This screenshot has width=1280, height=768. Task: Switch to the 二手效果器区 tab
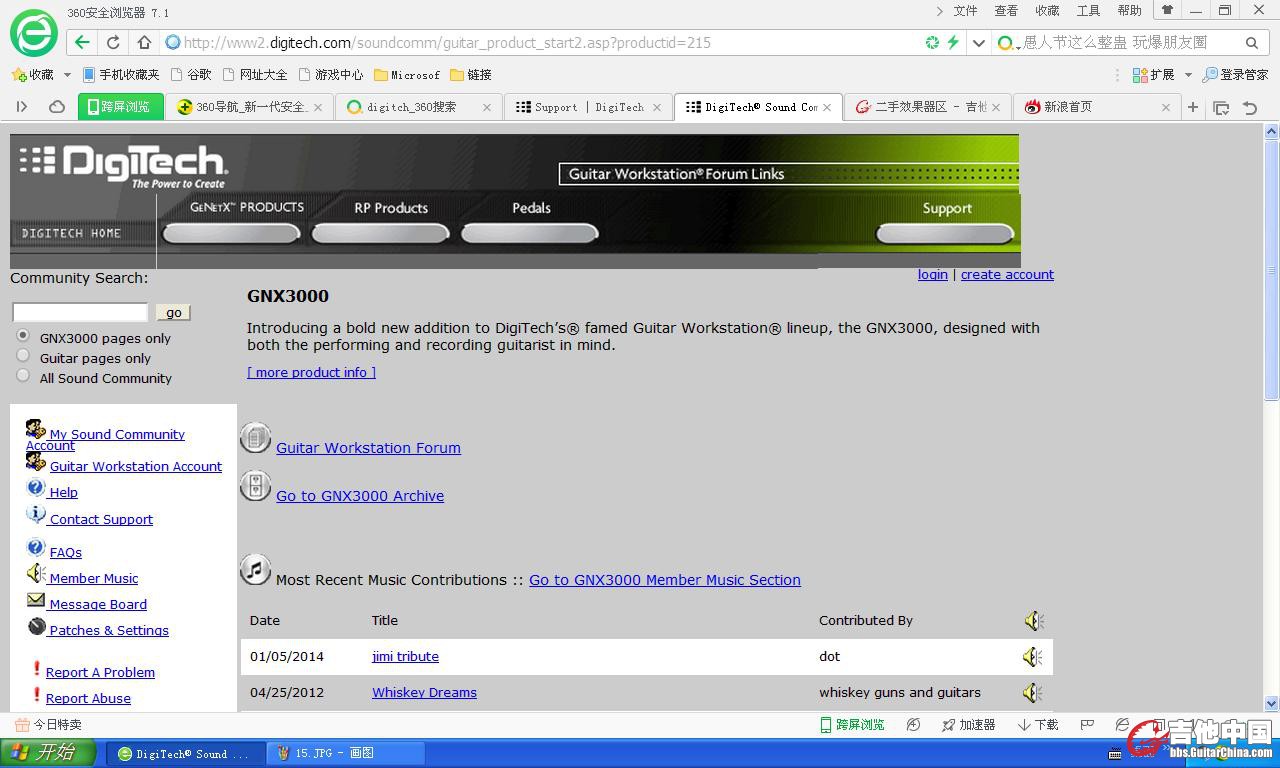[x=927, y=107]
